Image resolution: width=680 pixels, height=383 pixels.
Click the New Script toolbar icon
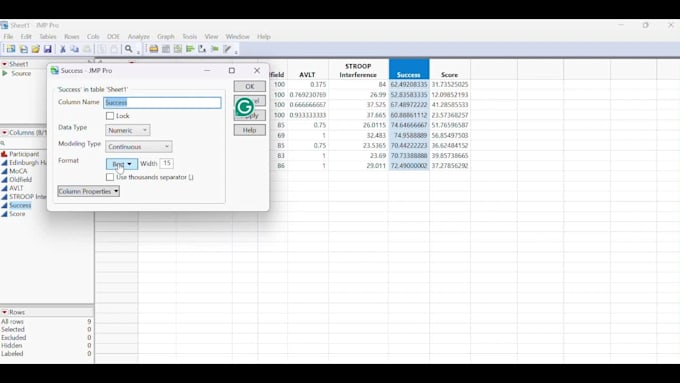tap(23, 49)
